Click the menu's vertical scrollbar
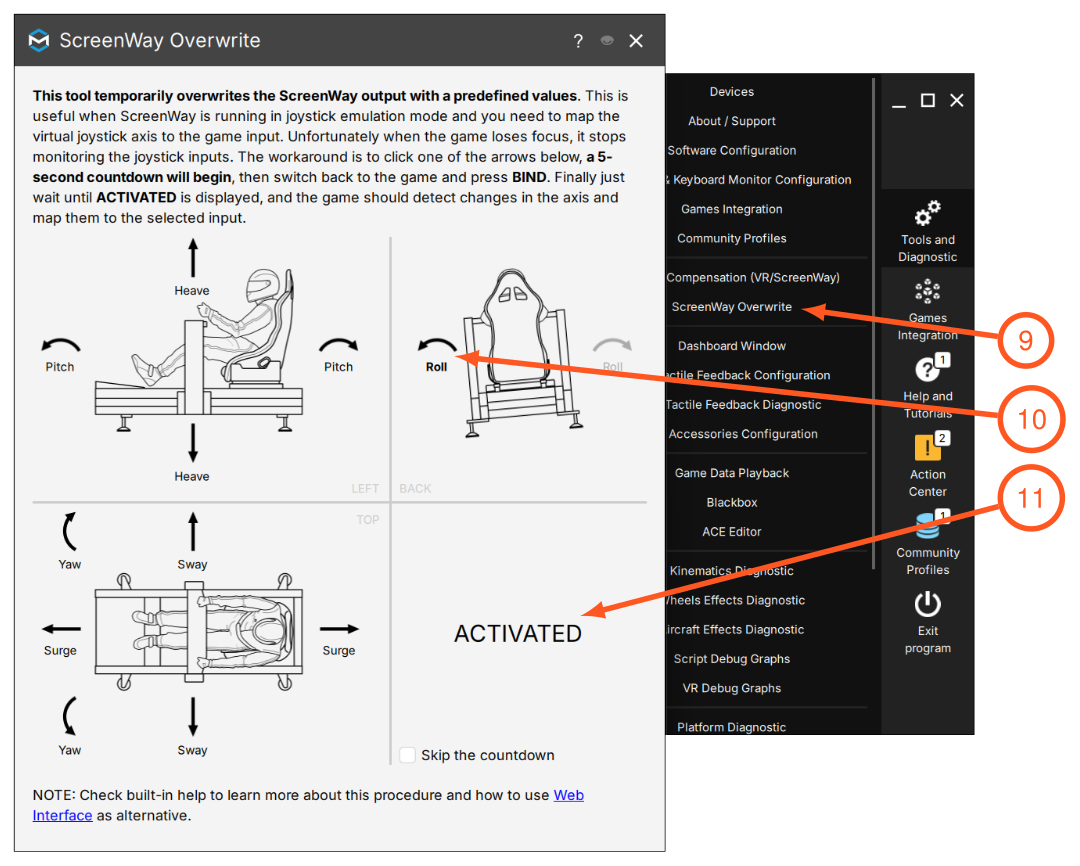Image resolution: width=1080 pixels, height=866 pixels. click(x=873, y=324)
